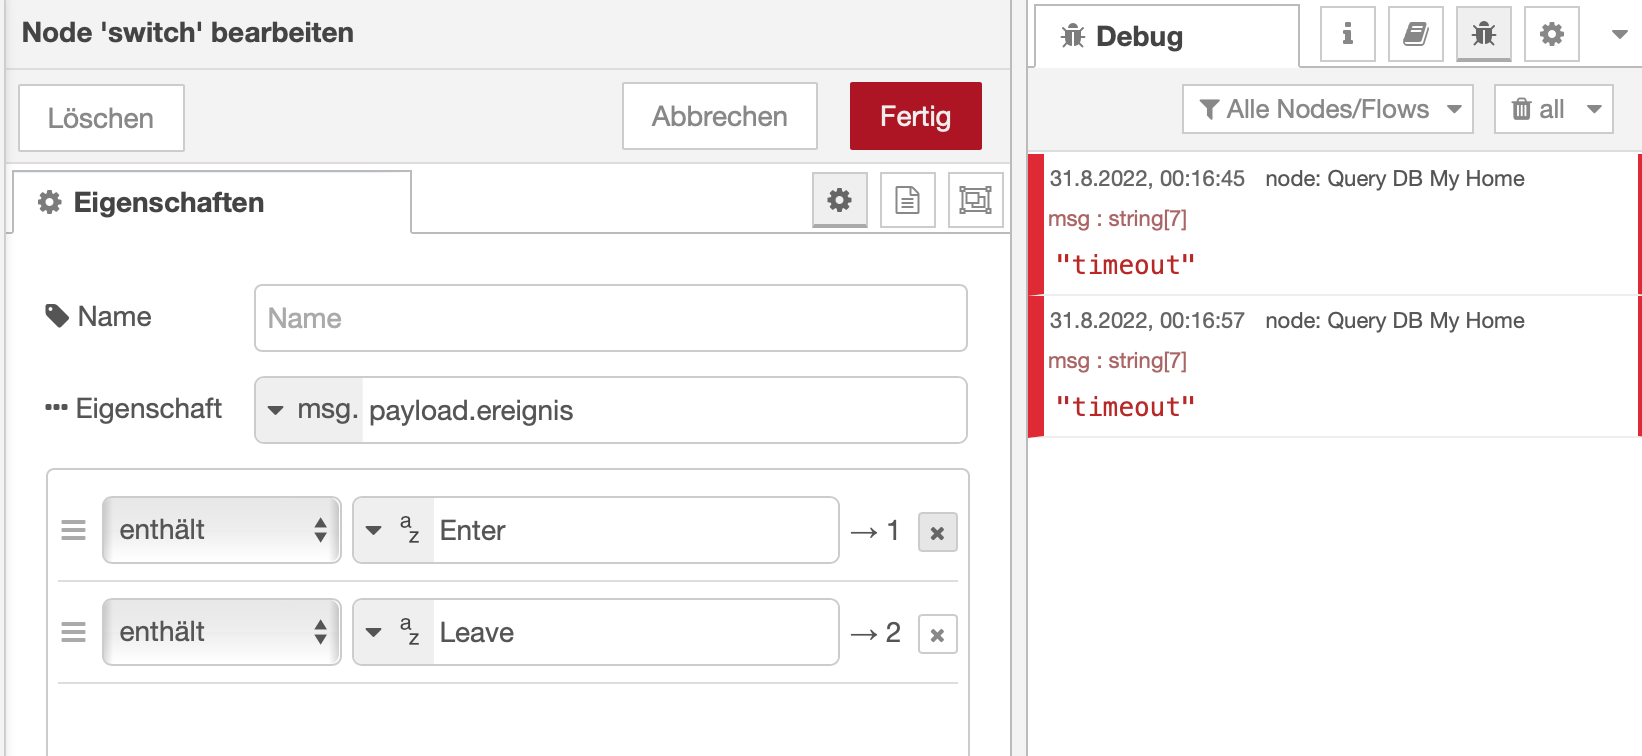
Task: Open the operator dropdown for rule 1 (Enter)
Action: [222, 530]
